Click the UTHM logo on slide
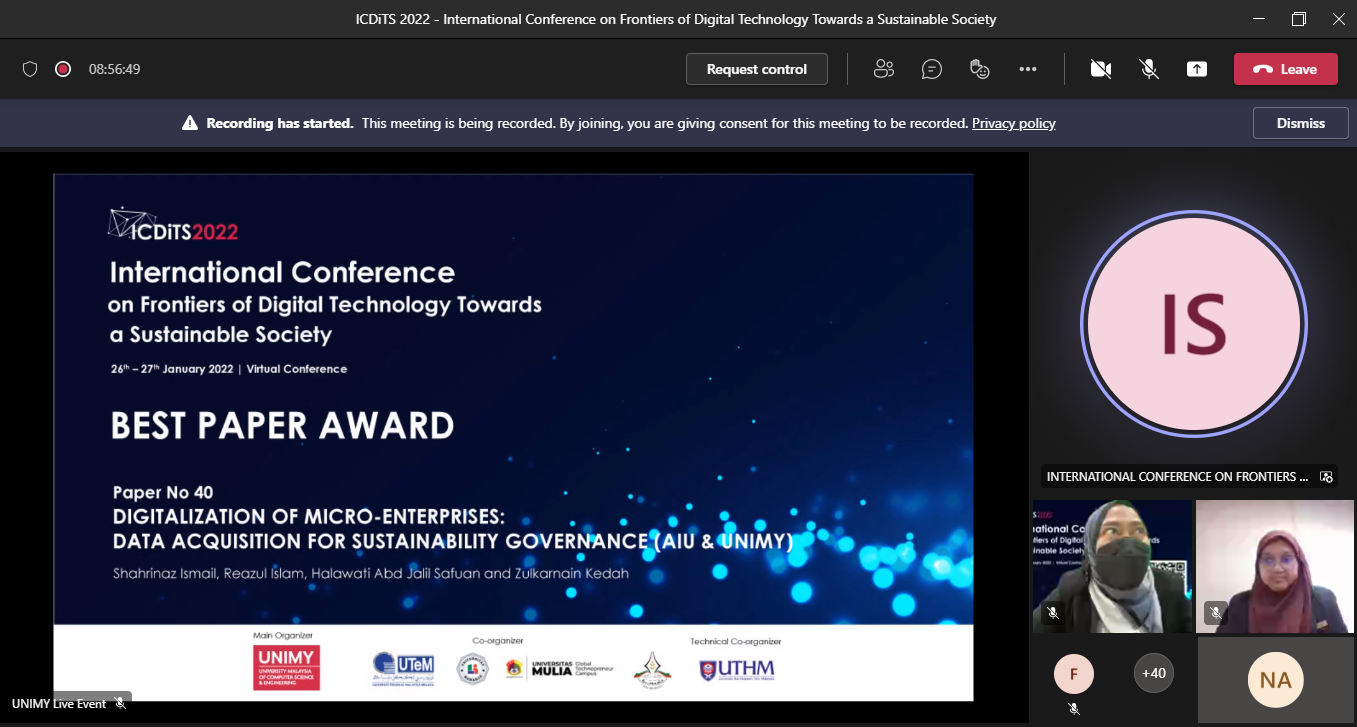This screenshot has width=1357, height=727. pyautogui.click(x=737, y=668)
